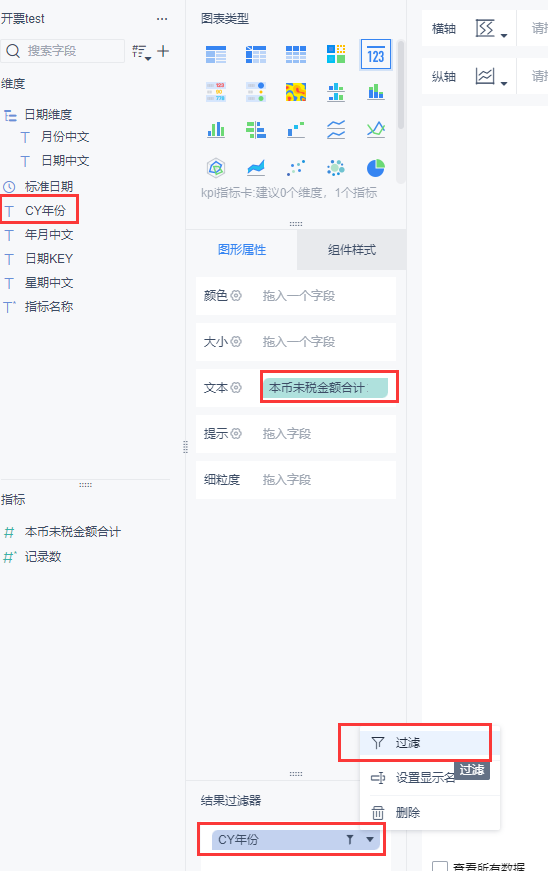Screen dimensions: 548x871
Task: Click the 本币未税金额合计 pill in 文本
Action: coord(325,387)
